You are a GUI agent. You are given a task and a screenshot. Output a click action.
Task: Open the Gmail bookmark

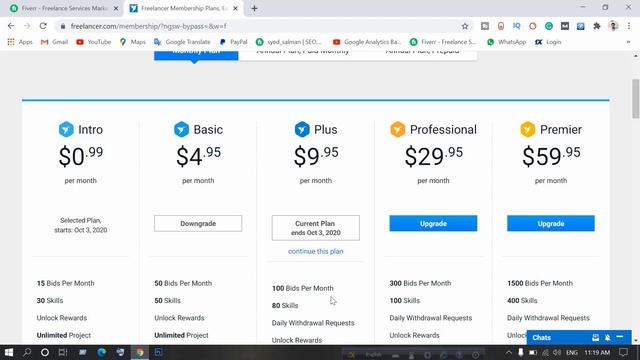(x=54, y=42)
